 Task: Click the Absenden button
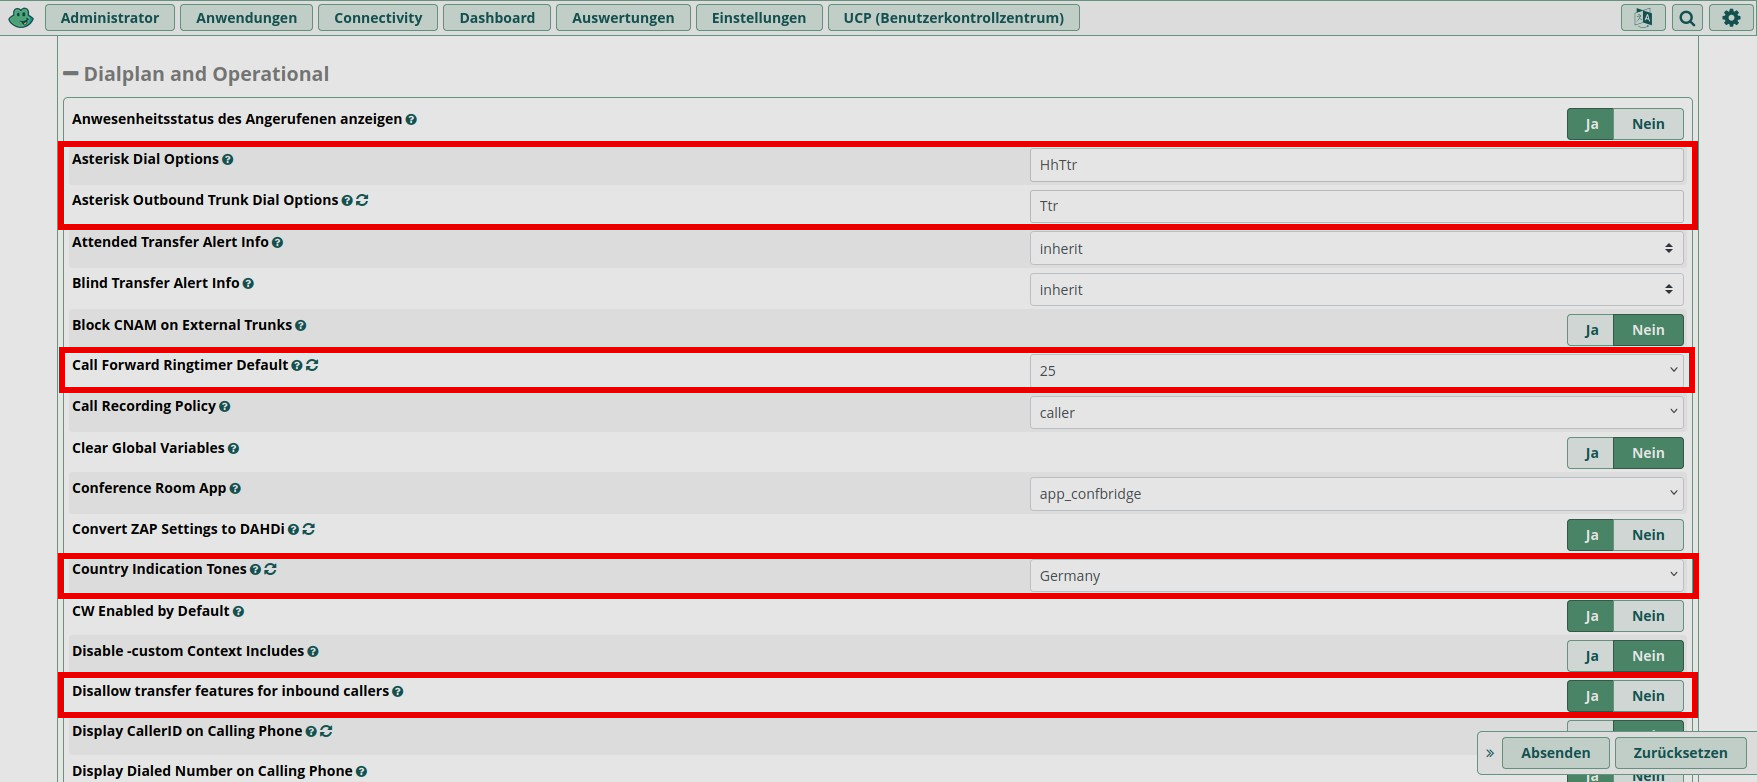click(x=1555, y=753)
